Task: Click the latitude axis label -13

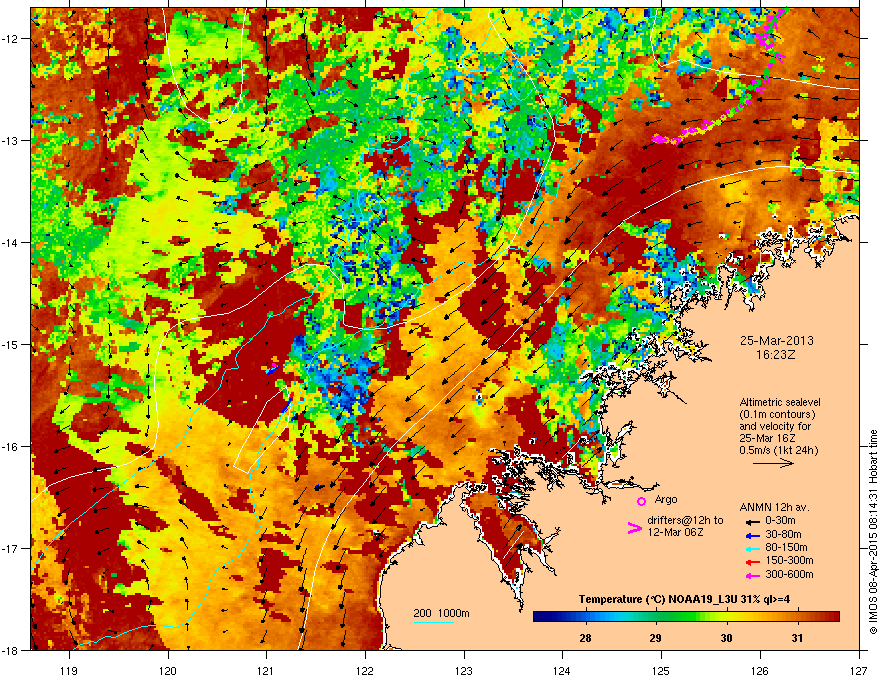Action: click(11, 141)
